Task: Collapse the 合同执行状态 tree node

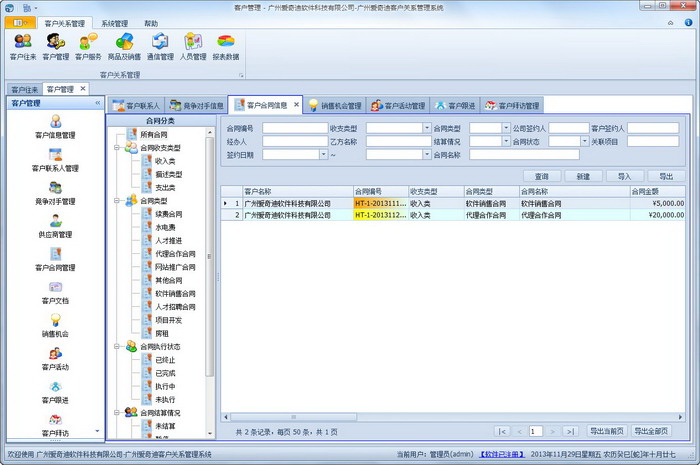Action: [117, 346]
